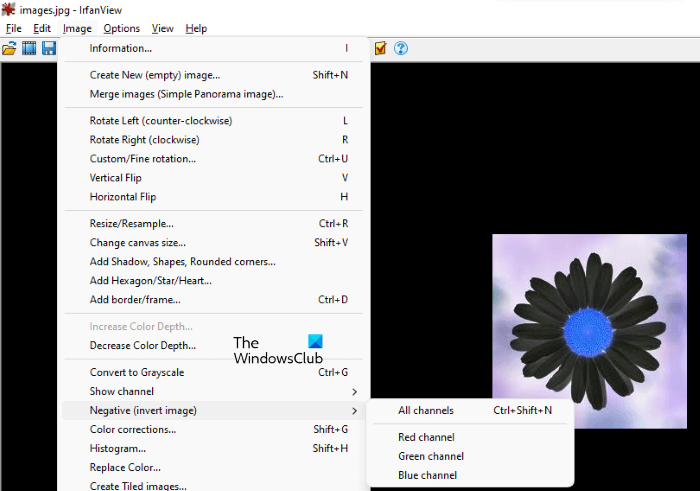This screenshot has width=700, height=491.
Task: Click the checkmark settings toolbar icon
Action: 380,48
